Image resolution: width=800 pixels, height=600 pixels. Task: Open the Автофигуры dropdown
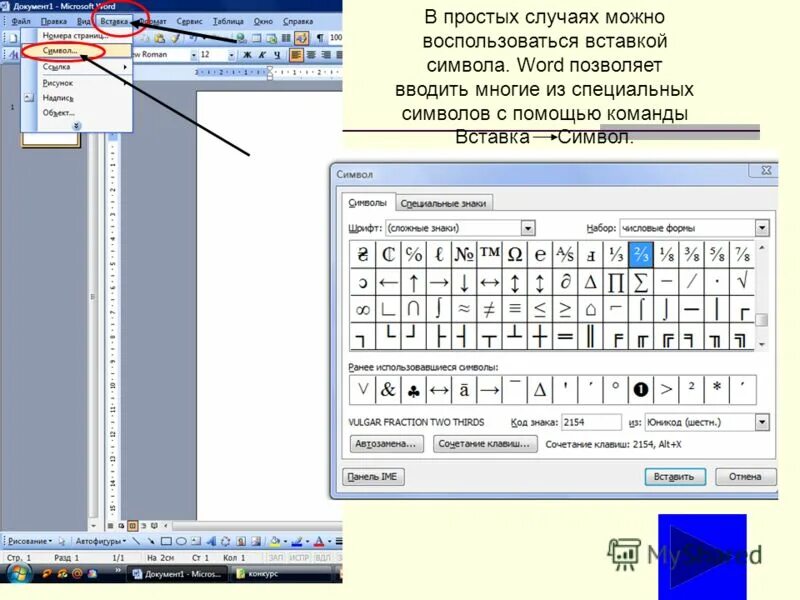pos(101,541)
